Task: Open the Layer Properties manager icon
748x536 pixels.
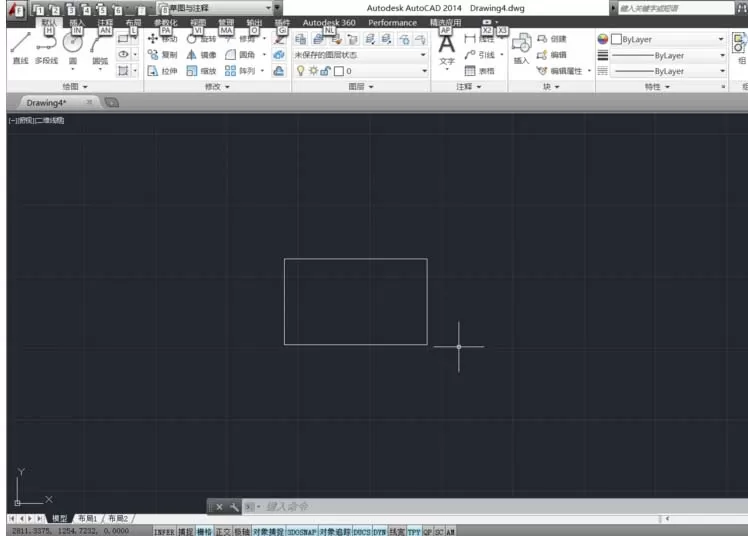Action: click(x=301, y=39)
